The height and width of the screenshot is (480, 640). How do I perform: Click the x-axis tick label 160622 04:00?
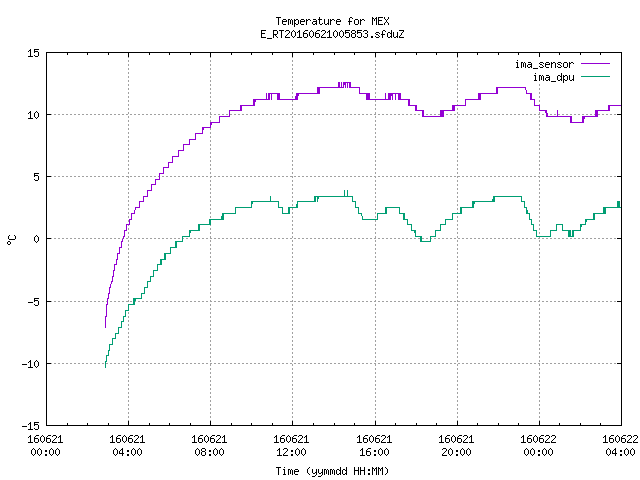tap(620, 446)
